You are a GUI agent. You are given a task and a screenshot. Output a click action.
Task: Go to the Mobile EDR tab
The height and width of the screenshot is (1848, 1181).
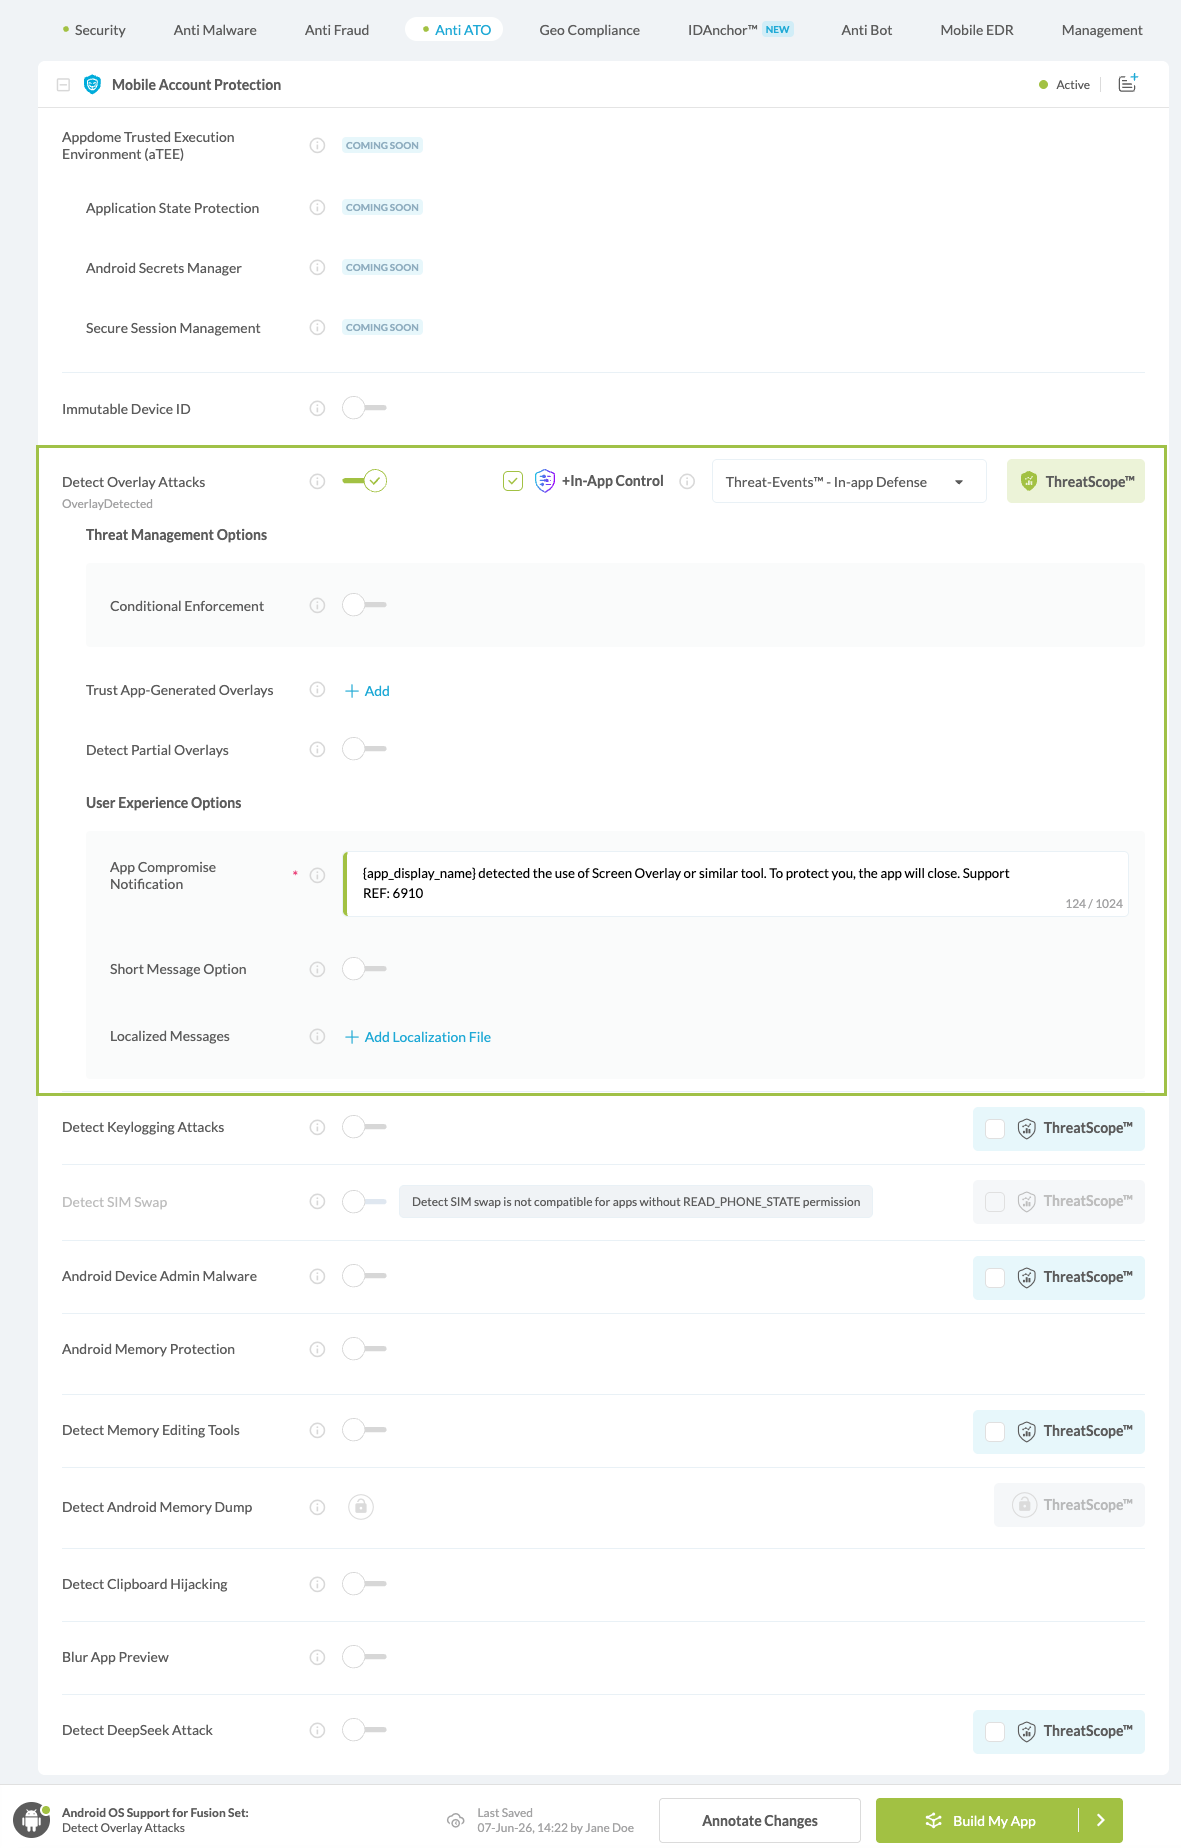pos(977,30)
